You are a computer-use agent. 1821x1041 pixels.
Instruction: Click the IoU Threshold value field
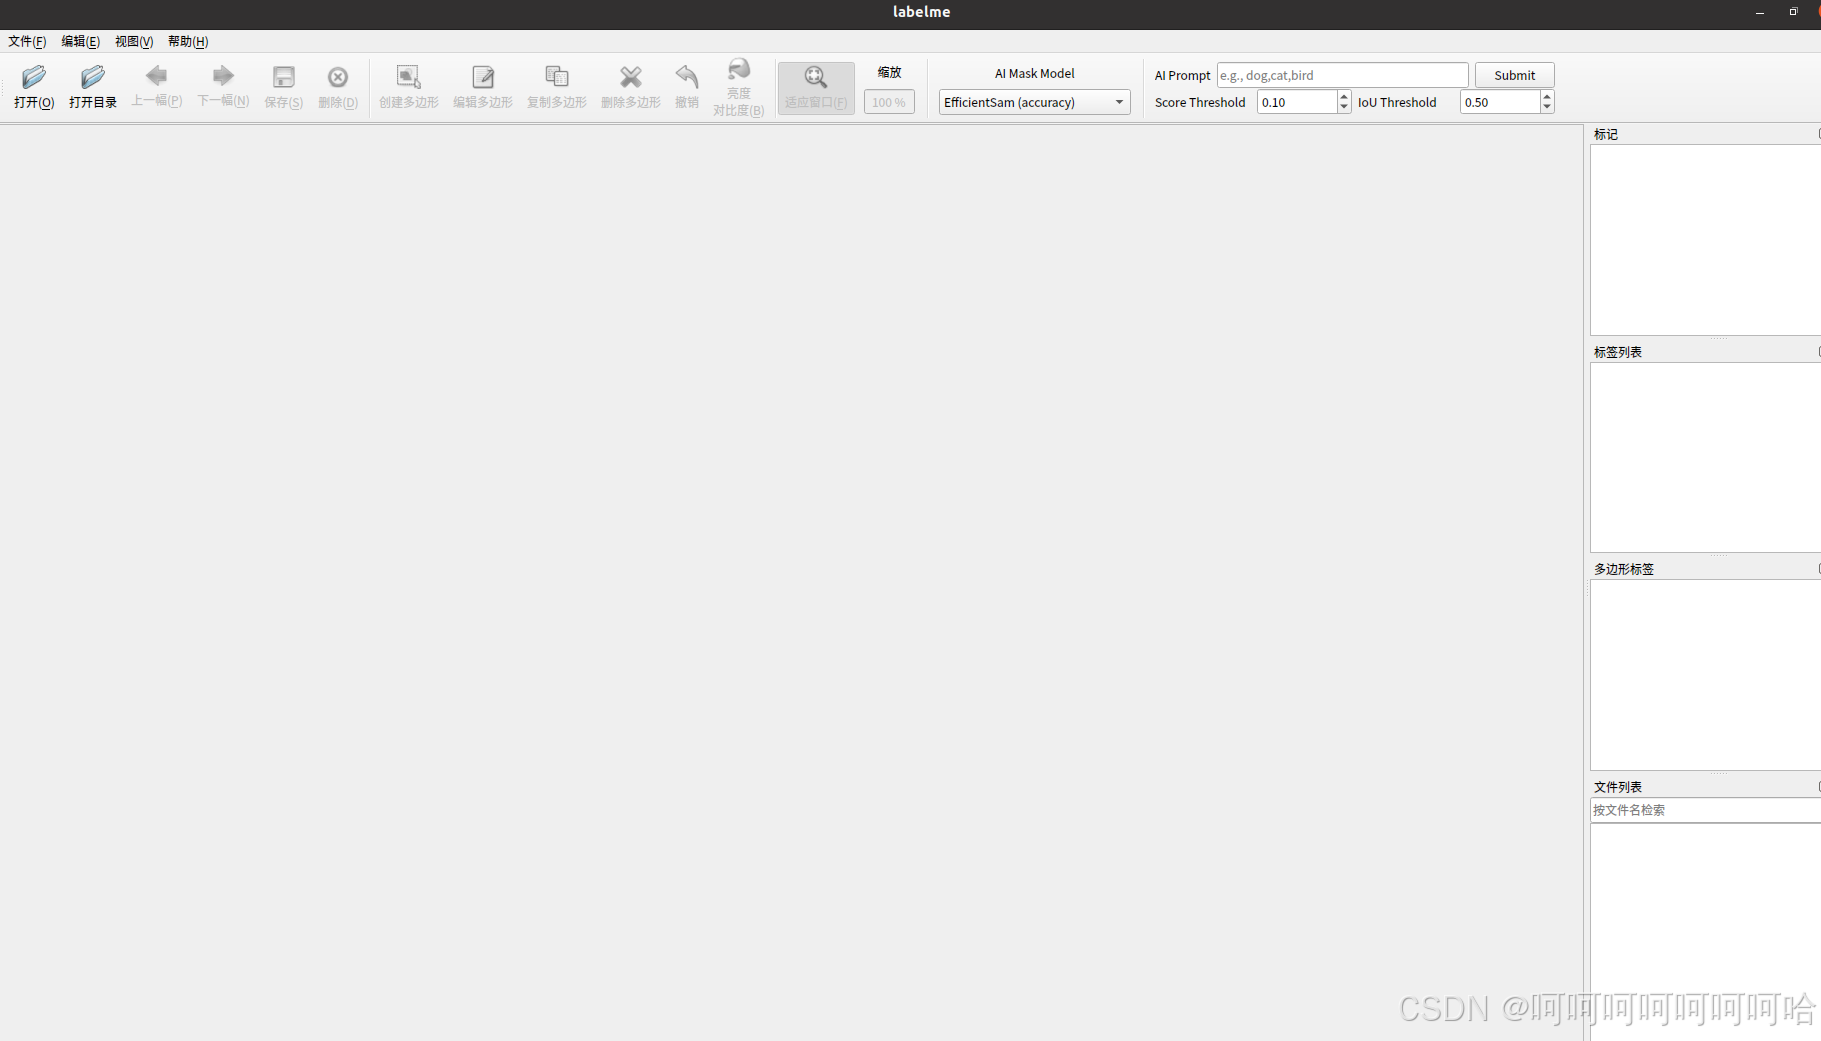click(1499, 102)
